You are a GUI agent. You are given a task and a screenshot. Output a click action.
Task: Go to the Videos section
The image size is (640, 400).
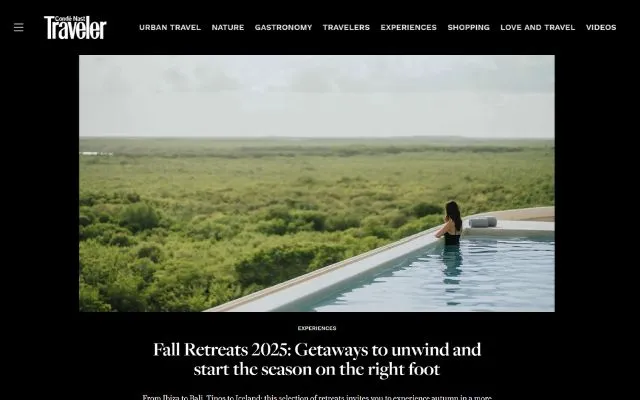[x=601, y=27]
